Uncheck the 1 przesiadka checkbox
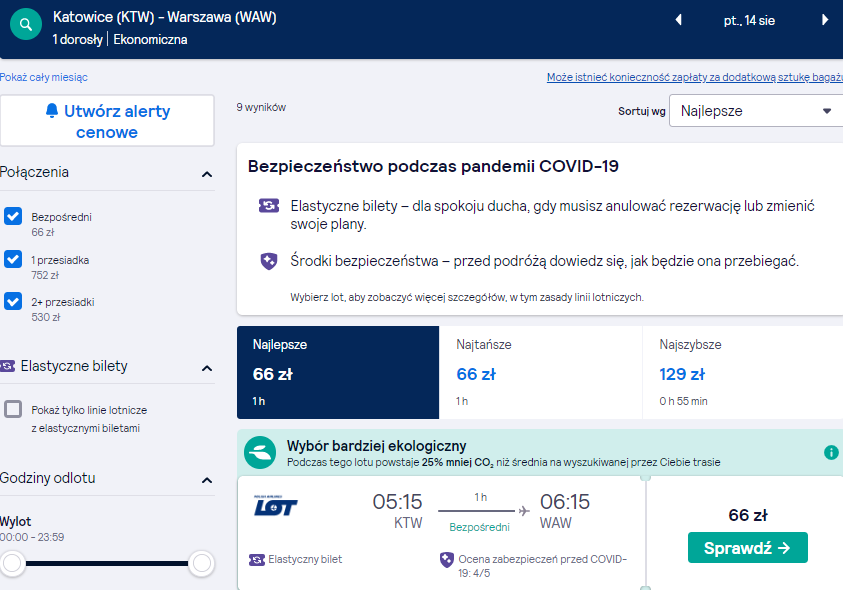This screenshot has width=843, height=590. 13,259
